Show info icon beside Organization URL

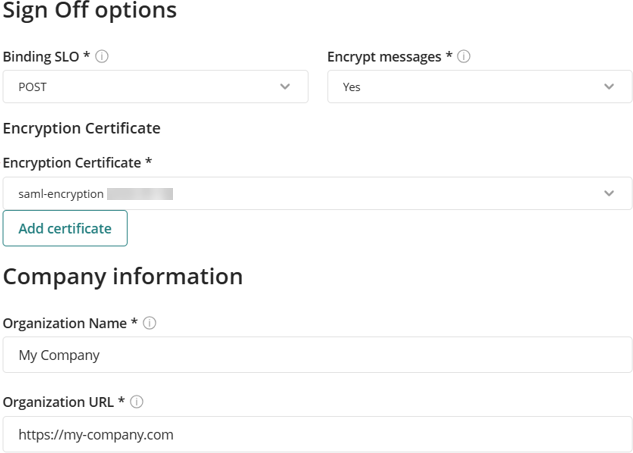(136, 402)
